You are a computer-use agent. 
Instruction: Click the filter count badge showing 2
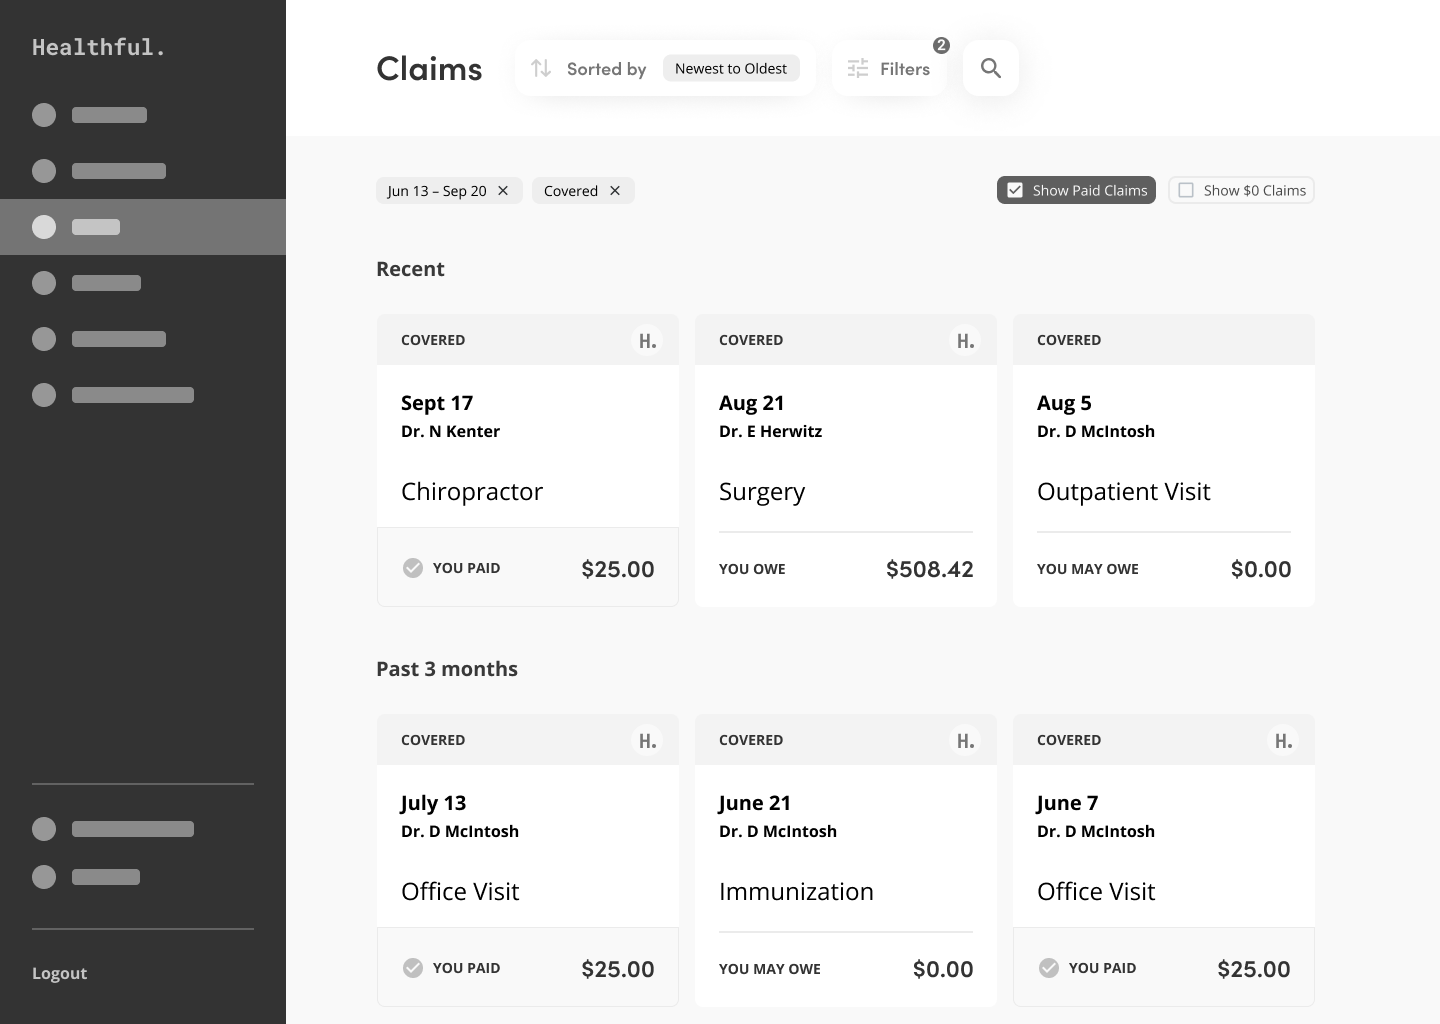point(941,45)
